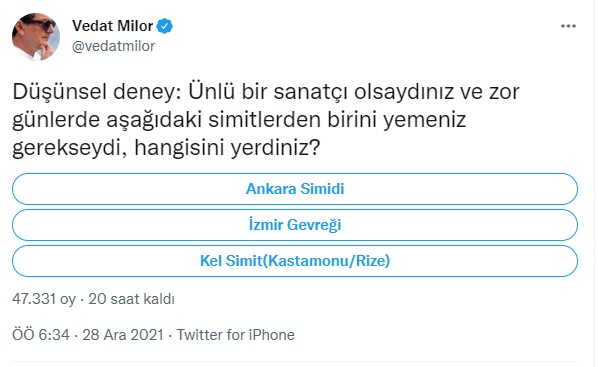This screenshot has height=367, width=598.
Task: Click the blue verified badge
Action: 165,26
